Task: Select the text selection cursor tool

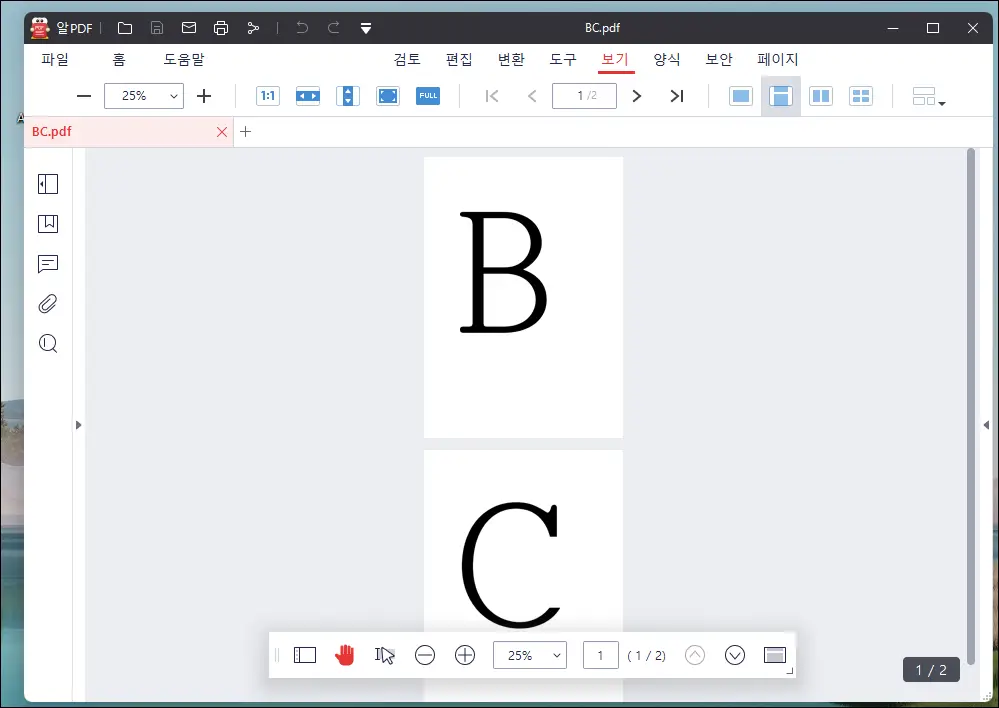Action: coord(384,655)
